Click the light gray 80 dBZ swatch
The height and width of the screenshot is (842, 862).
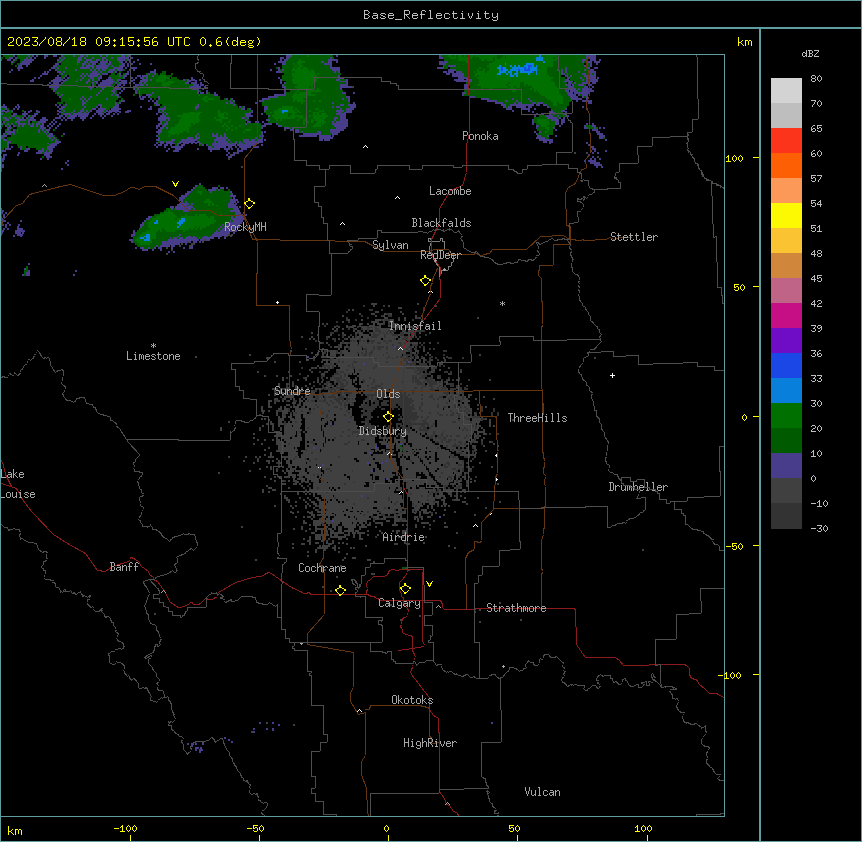(x=786, y=91)
